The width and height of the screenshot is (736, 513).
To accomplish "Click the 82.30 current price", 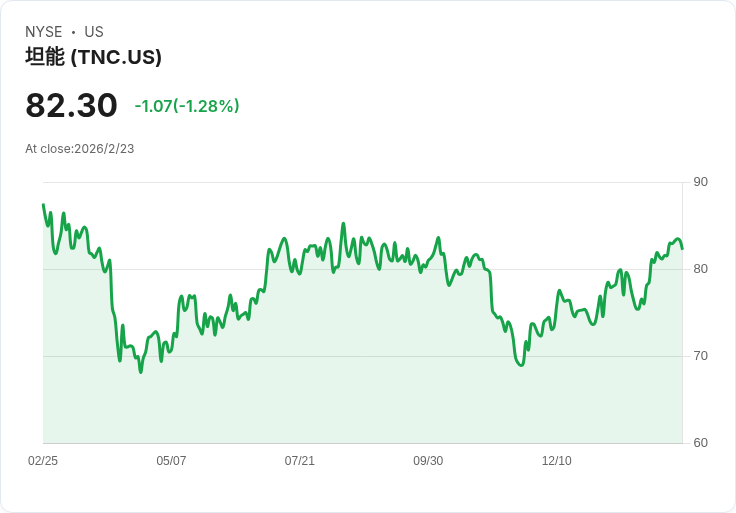I will point(71,105).
